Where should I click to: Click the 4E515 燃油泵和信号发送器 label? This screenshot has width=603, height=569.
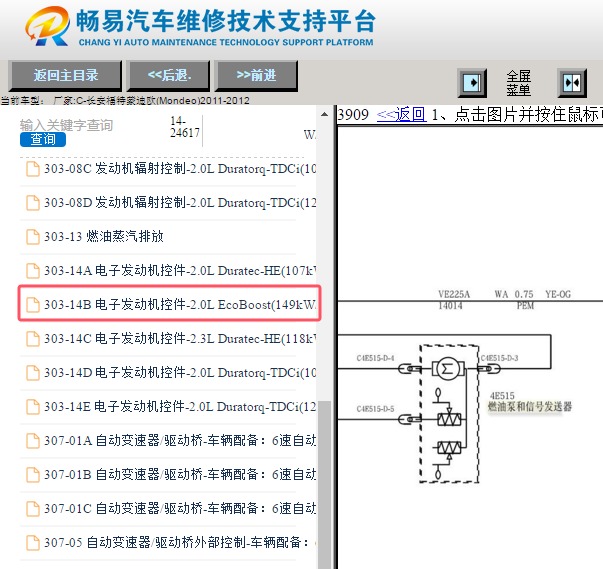pyautogui.click(x=530, y=402)
